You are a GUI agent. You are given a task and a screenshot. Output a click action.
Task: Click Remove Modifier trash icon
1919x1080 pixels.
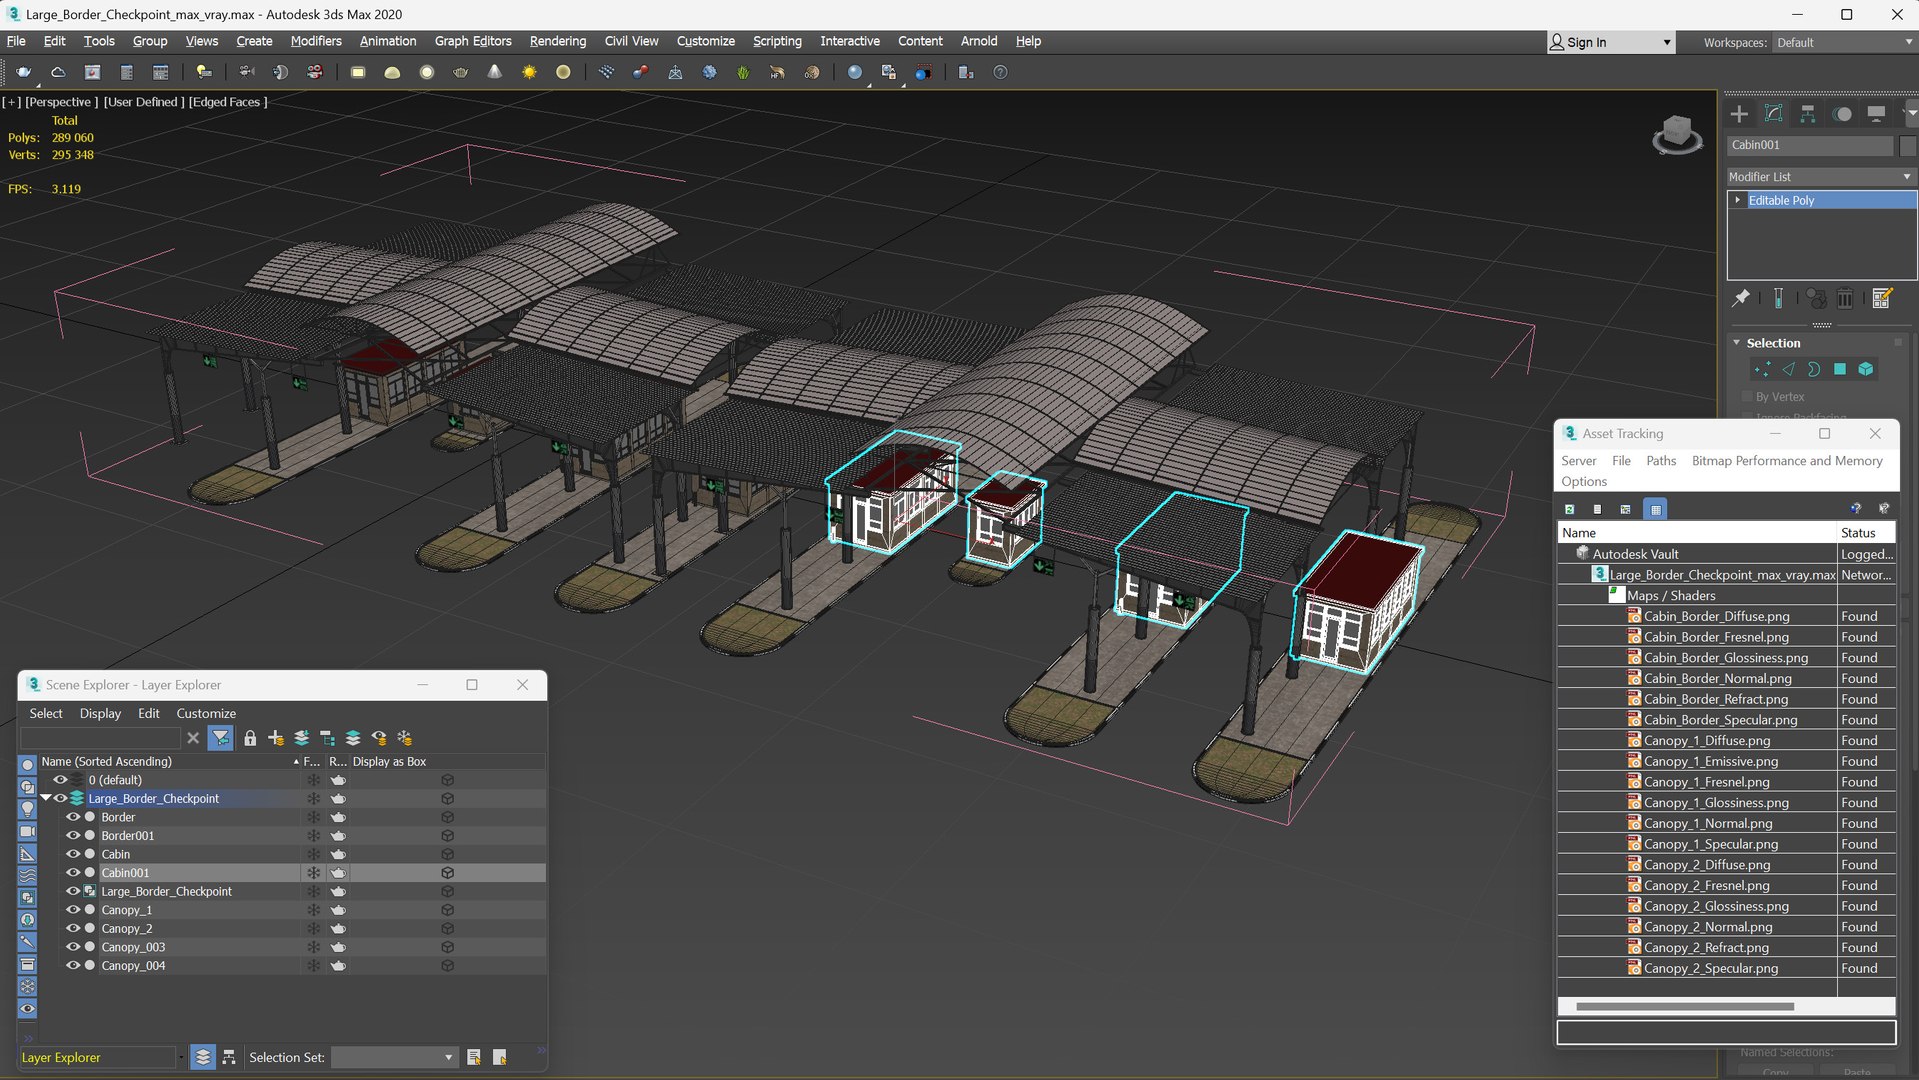pyautogui.click(x=1846, y=298)
